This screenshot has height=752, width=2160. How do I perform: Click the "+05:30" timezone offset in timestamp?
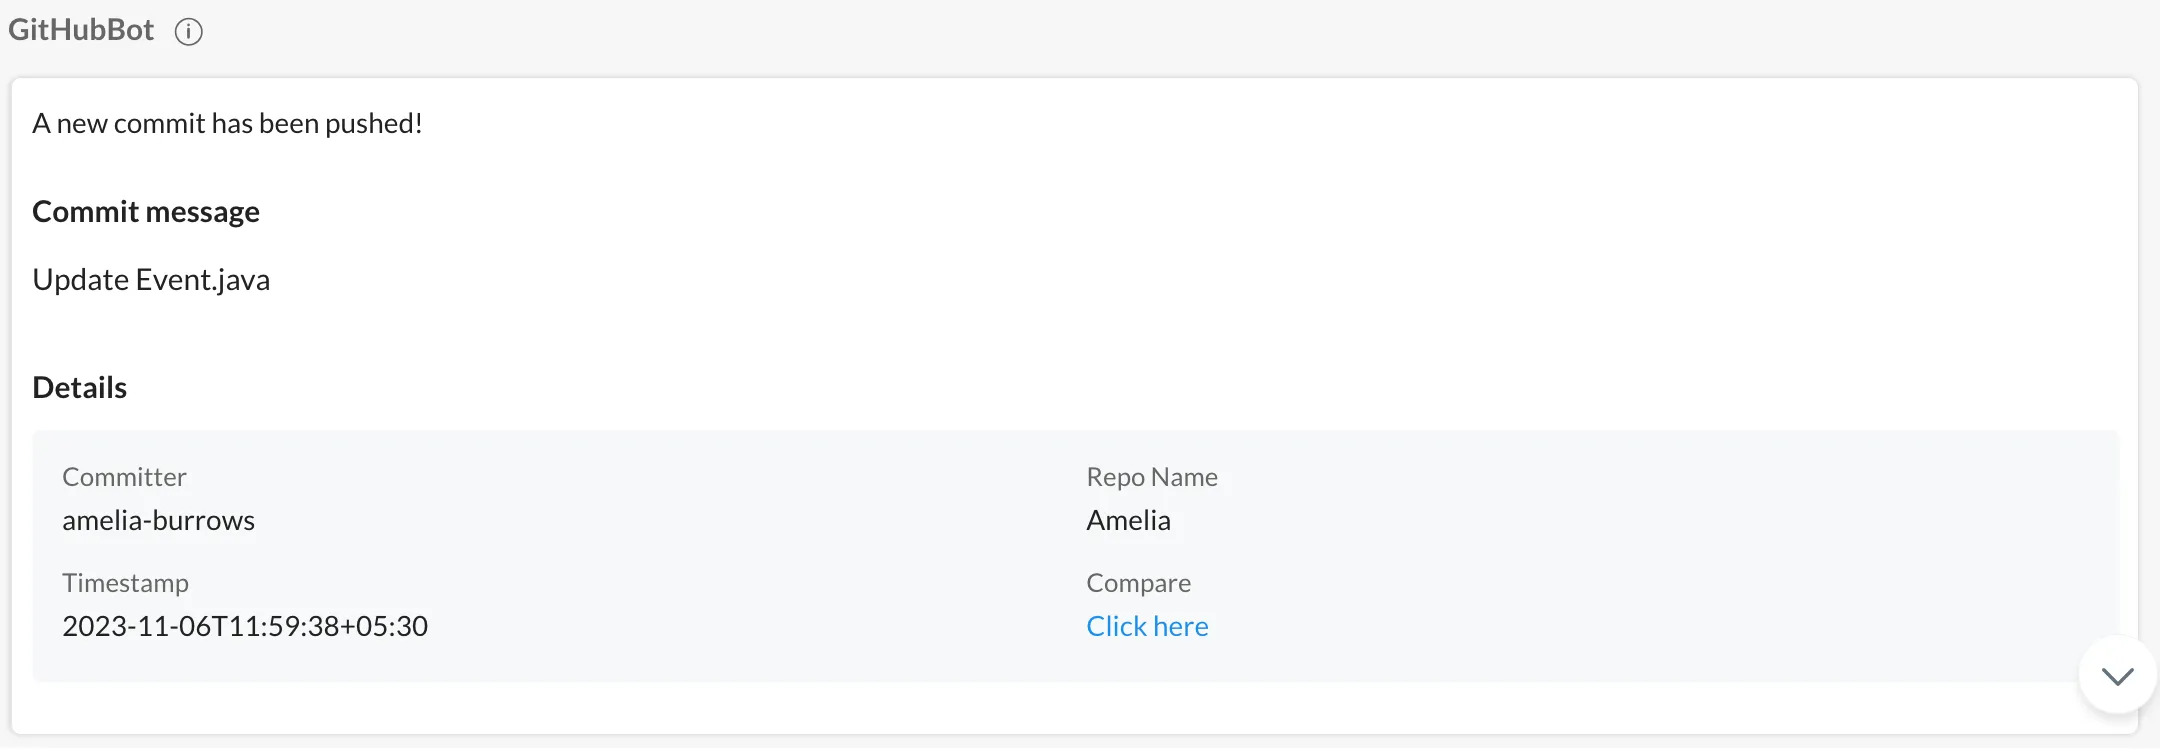pos(384,626)
